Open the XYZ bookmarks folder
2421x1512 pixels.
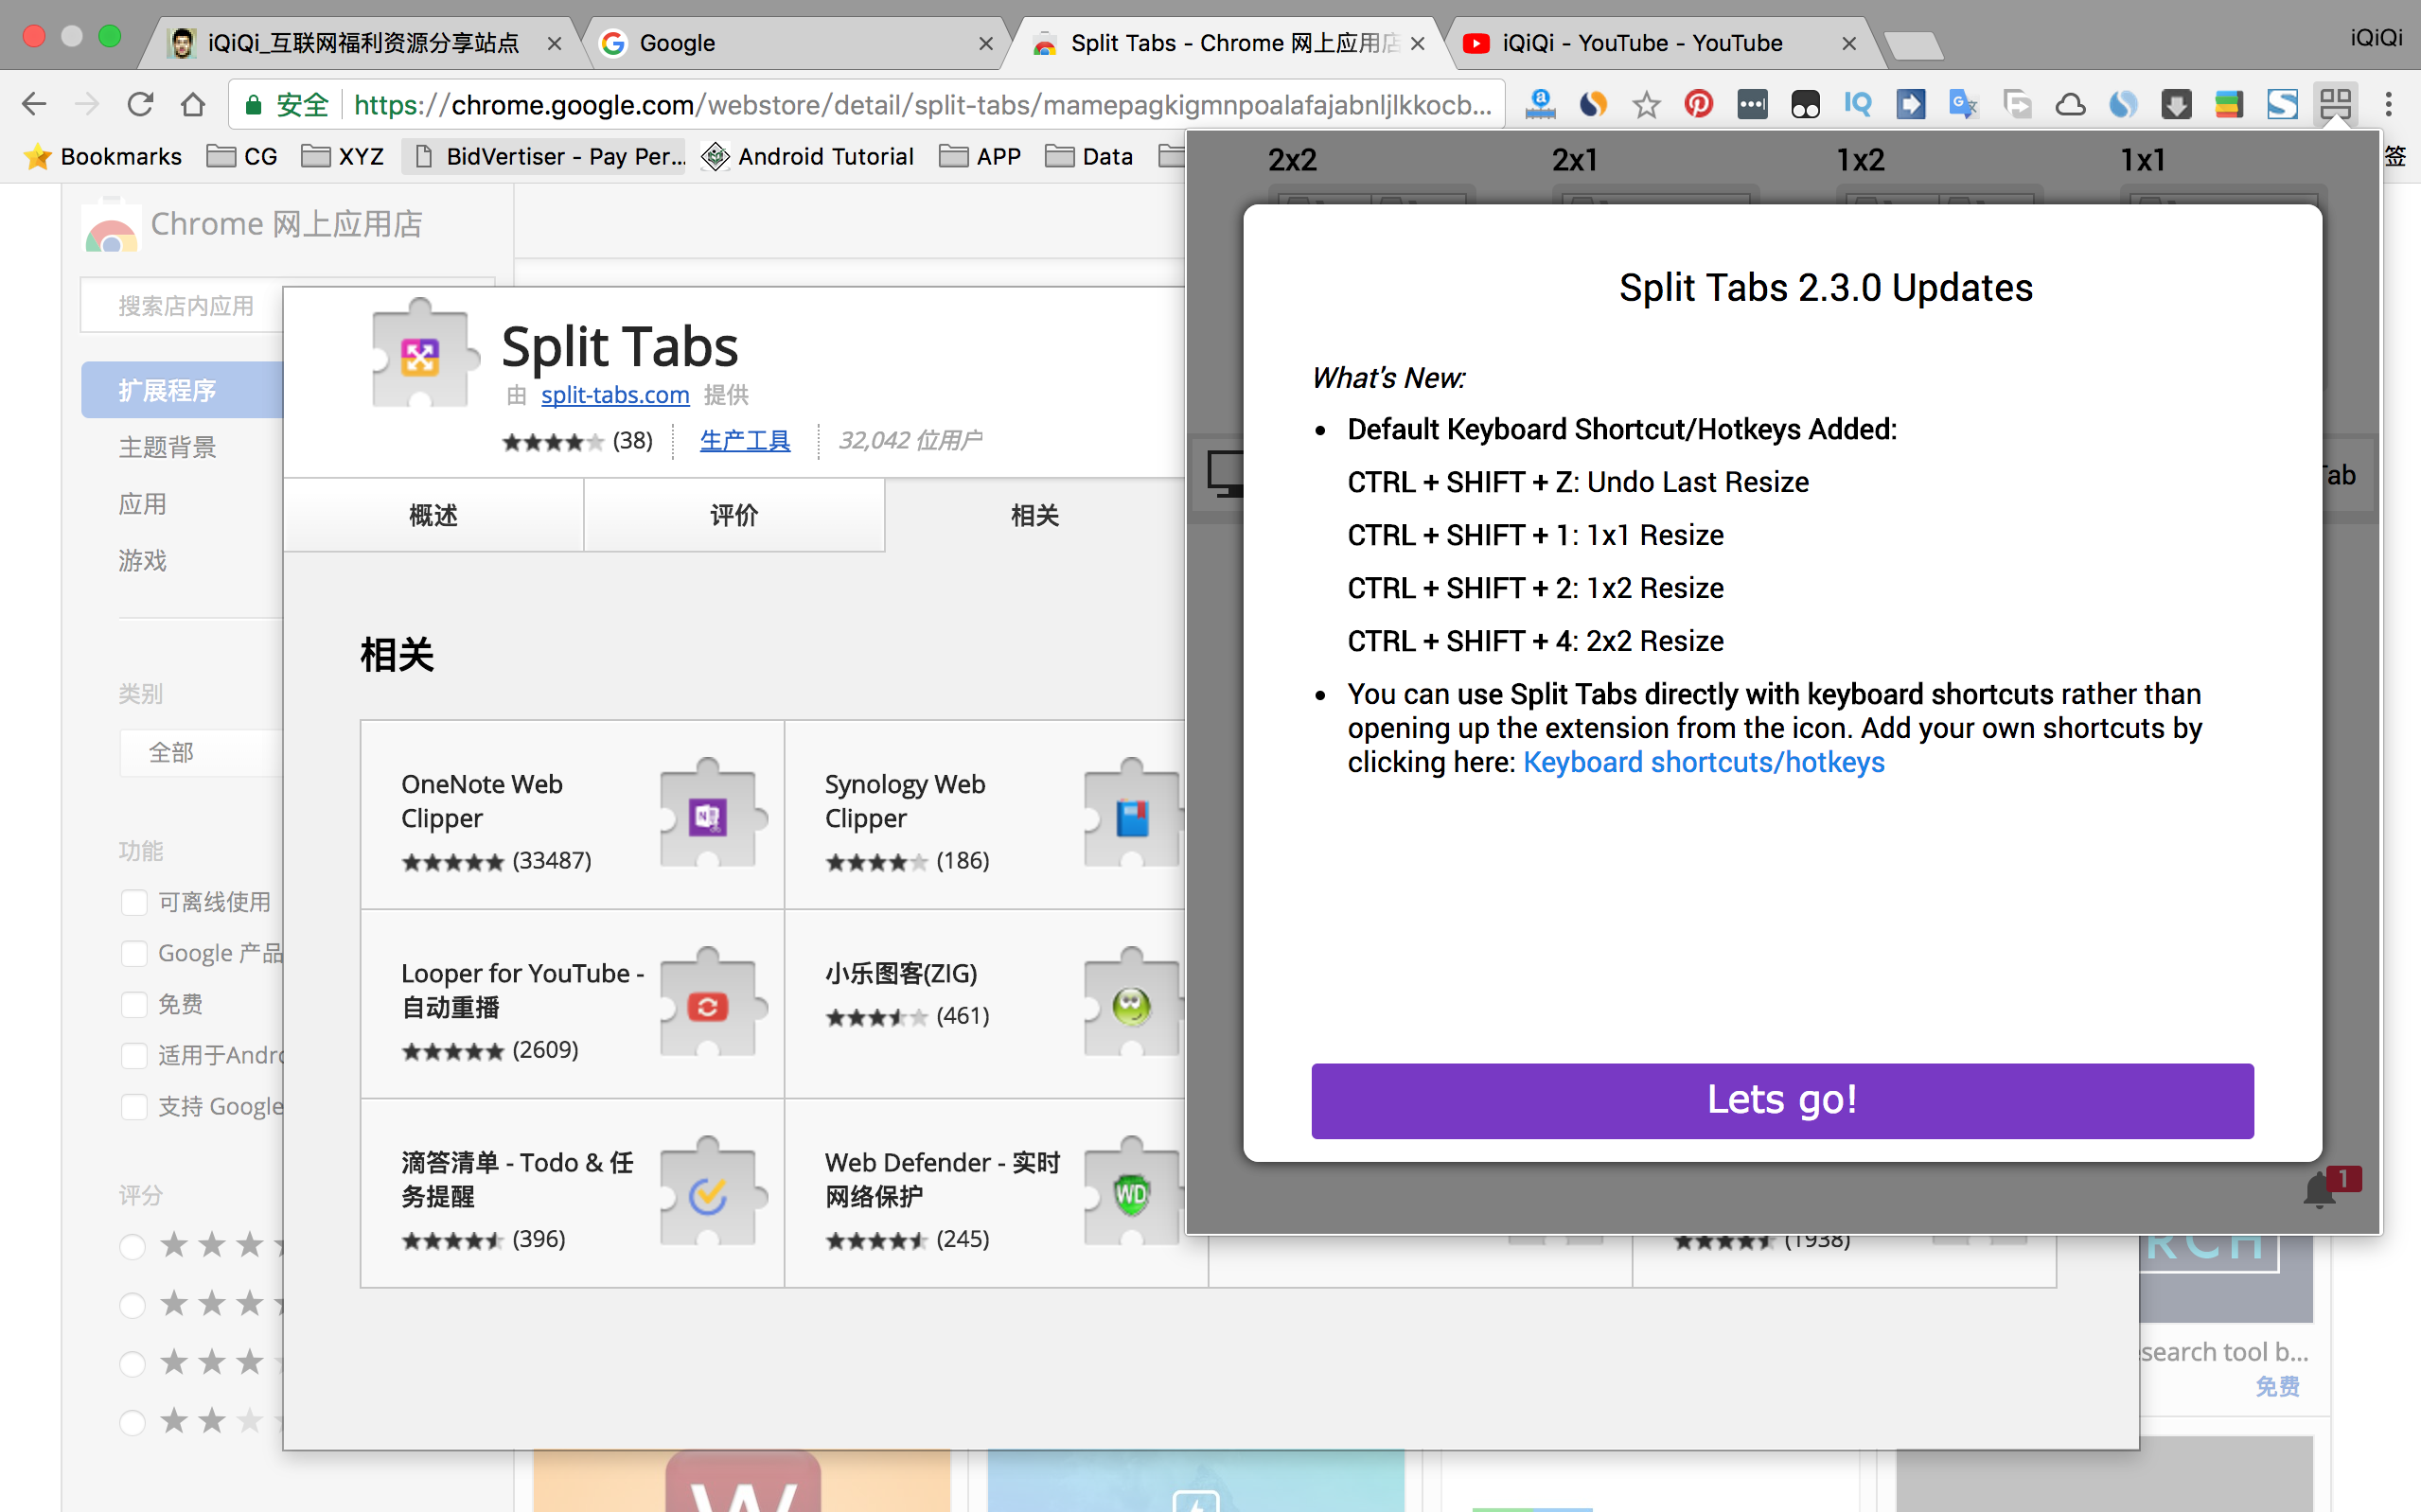[x=343, y=156]
